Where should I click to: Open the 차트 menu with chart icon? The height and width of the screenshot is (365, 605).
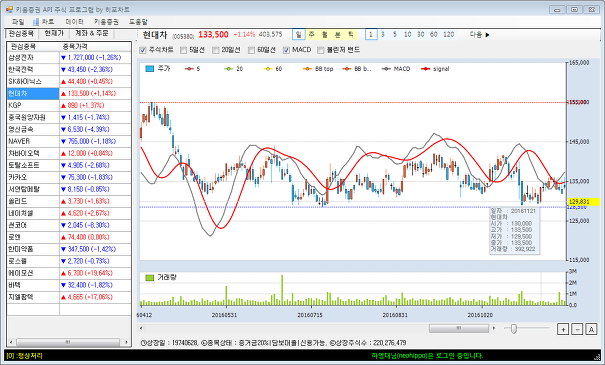(43, 22)
